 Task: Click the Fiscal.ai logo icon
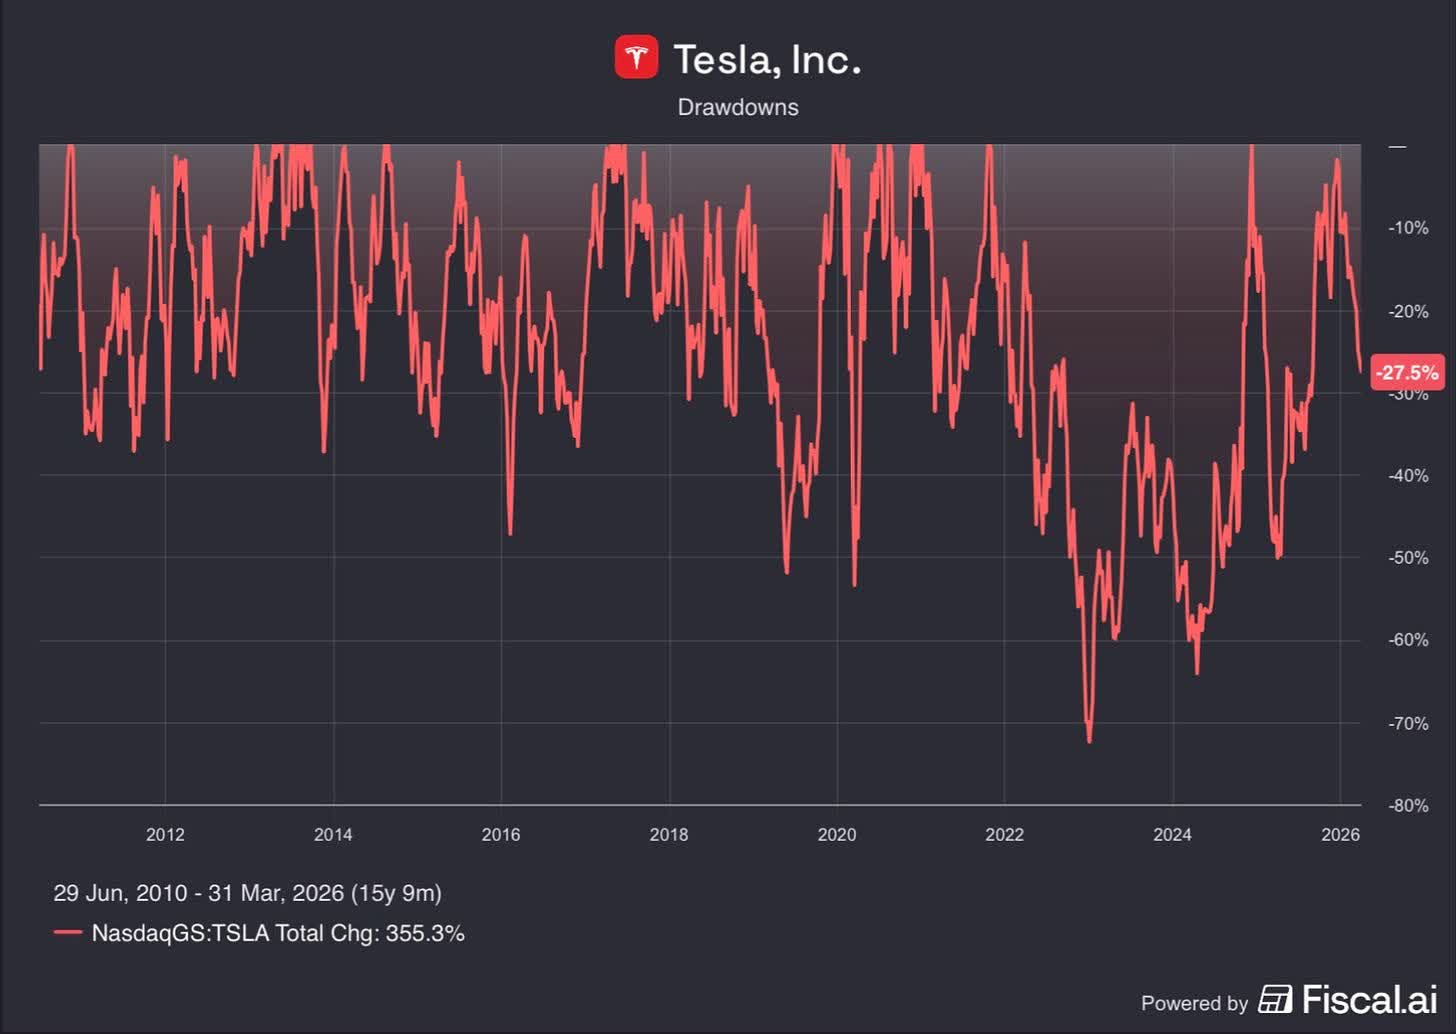[x=1275, y=999]
